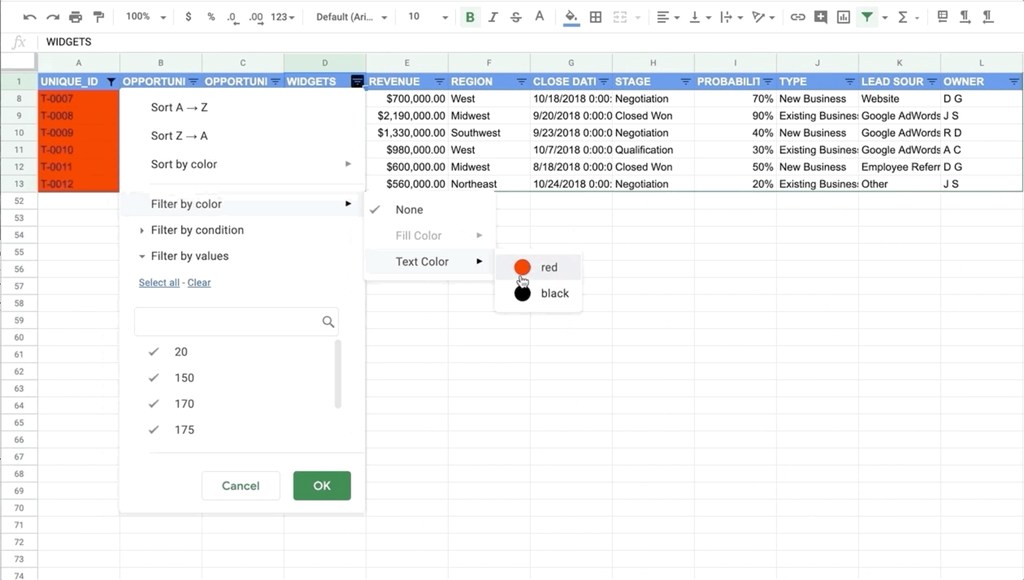1024x580 pixels.
Task: Click UNIQUE_ID column filter icon
Action: tap(111, 82)
